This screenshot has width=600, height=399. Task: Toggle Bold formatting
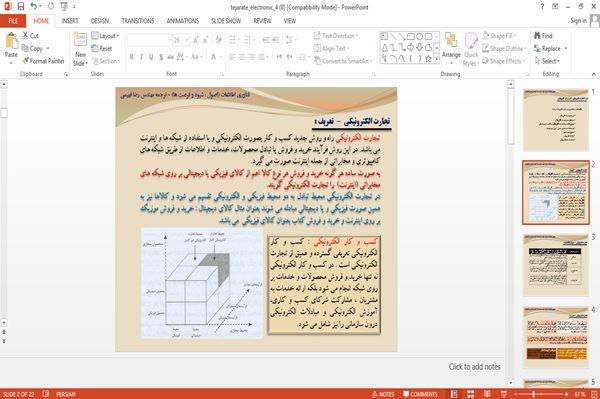point(132,57)
